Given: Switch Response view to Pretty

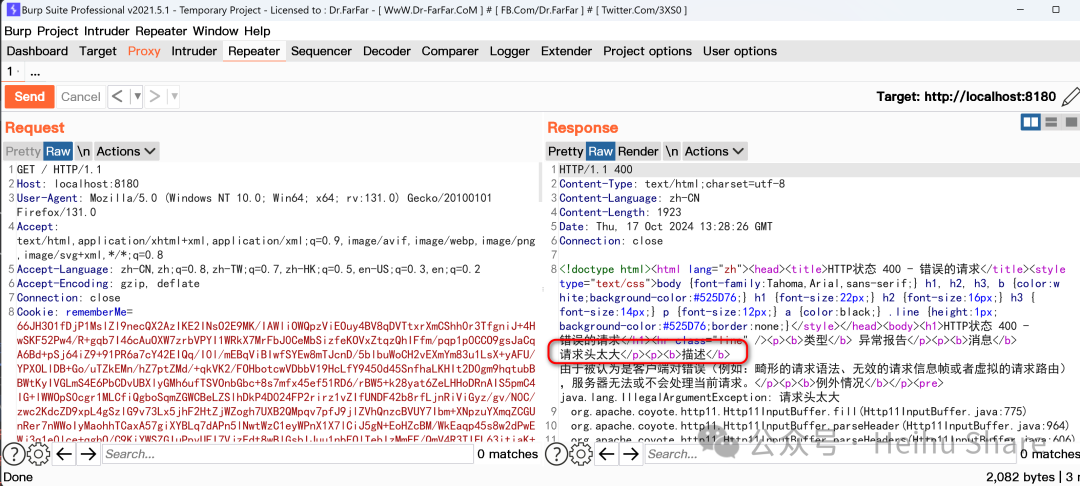Looking at the screenshot, I should pos(565,151).
